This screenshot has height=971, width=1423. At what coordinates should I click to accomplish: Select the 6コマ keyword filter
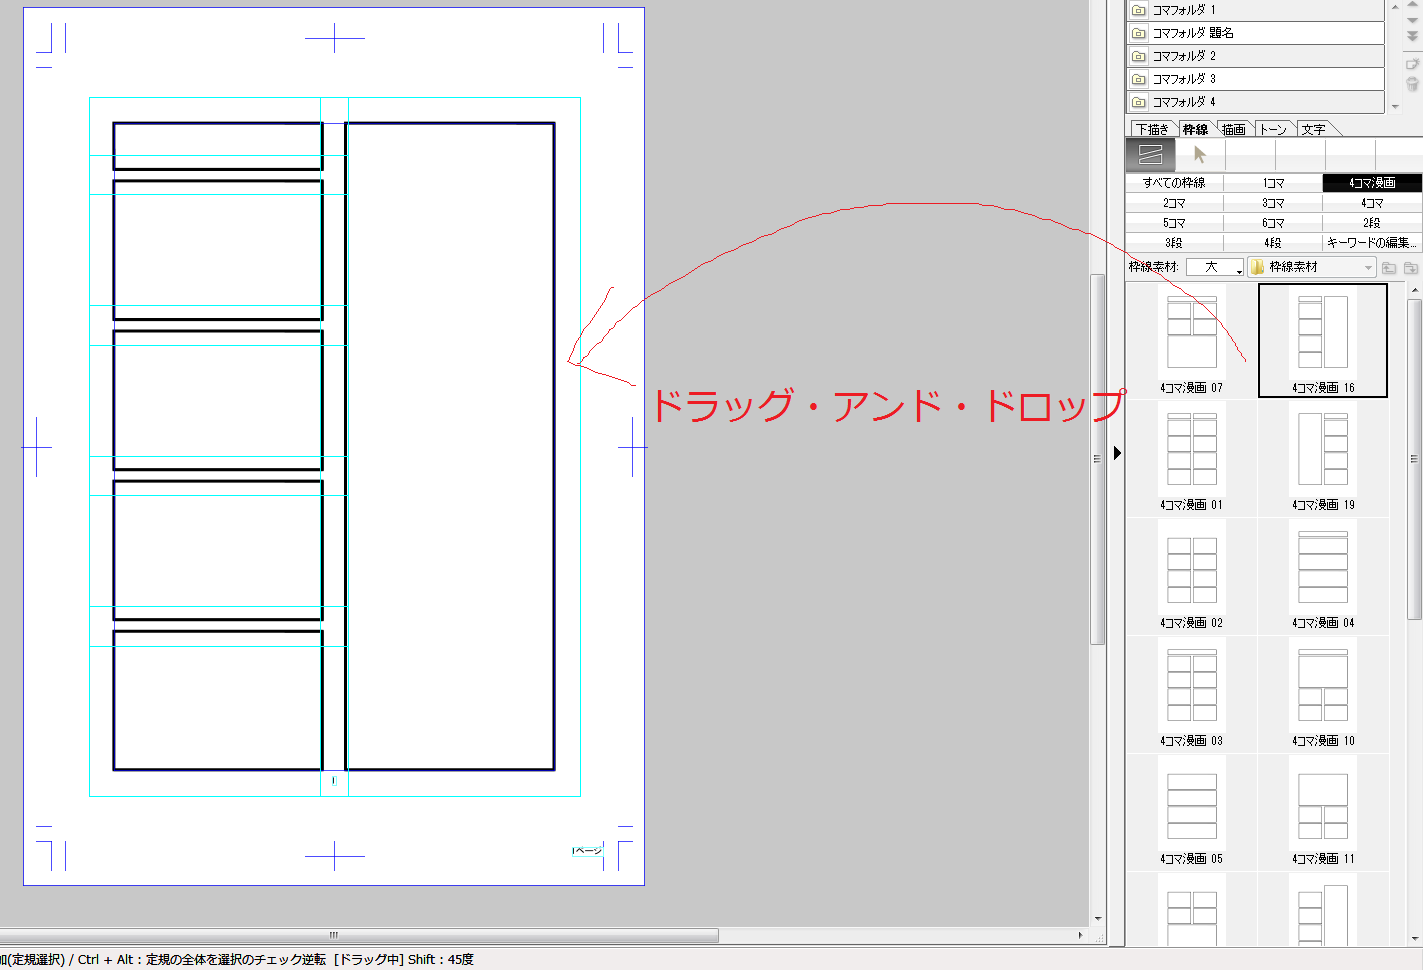1273,223
